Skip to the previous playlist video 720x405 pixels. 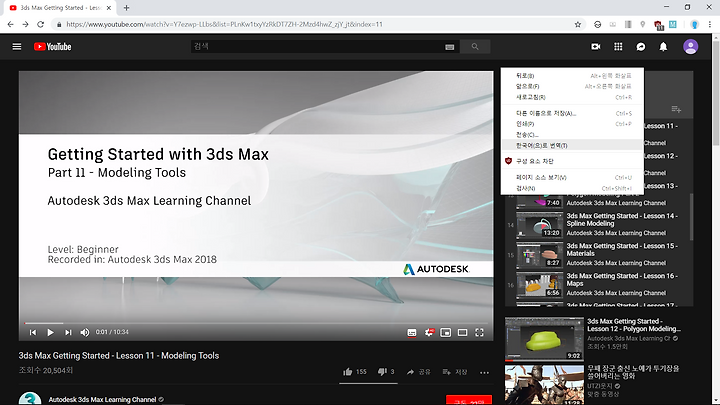click(x=33, y=332)
